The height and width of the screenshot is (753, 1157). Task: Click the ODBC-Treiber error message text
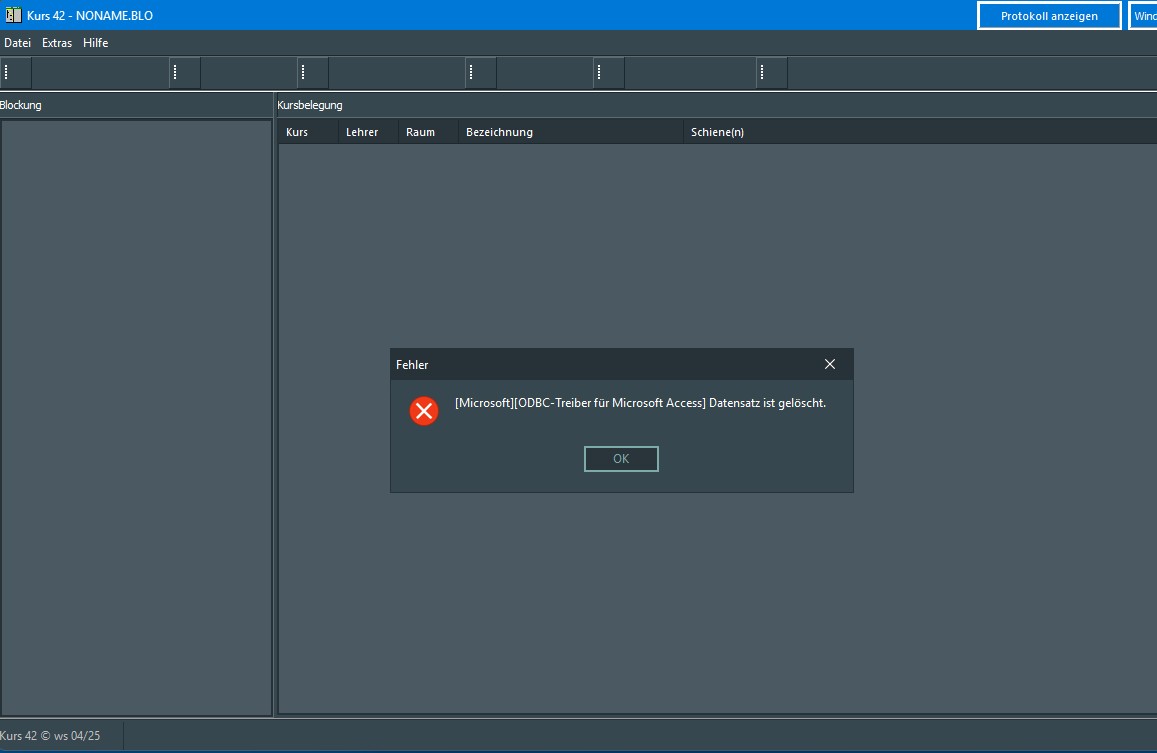pos(640,403)
